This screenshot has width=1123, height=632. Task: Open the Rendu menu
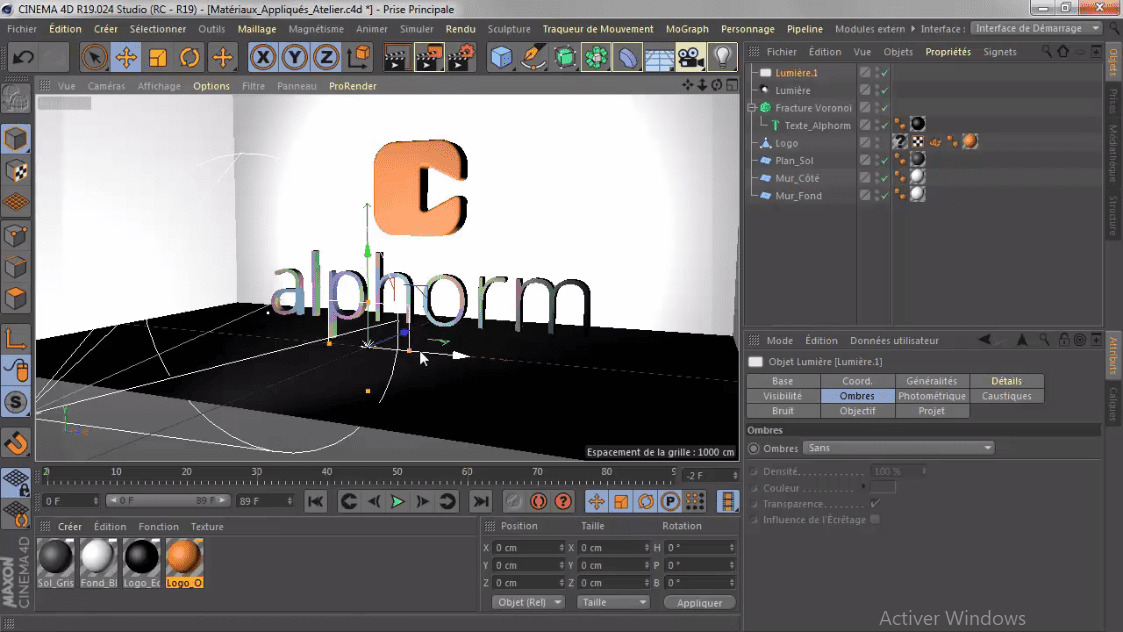click(x=461, y=29)
